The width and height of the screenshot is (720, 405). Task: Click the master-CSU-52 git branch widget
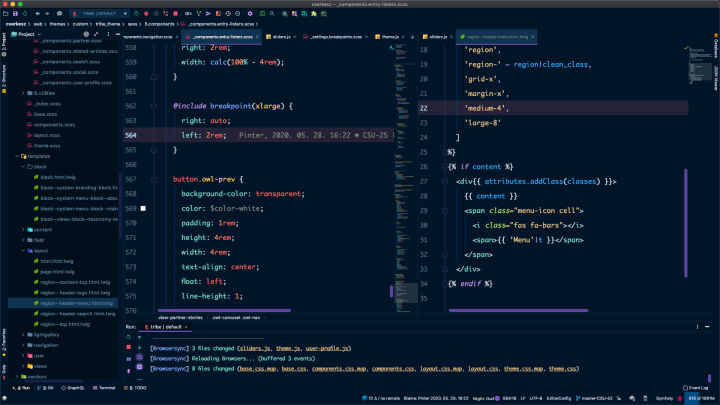[x=594, y=398]
